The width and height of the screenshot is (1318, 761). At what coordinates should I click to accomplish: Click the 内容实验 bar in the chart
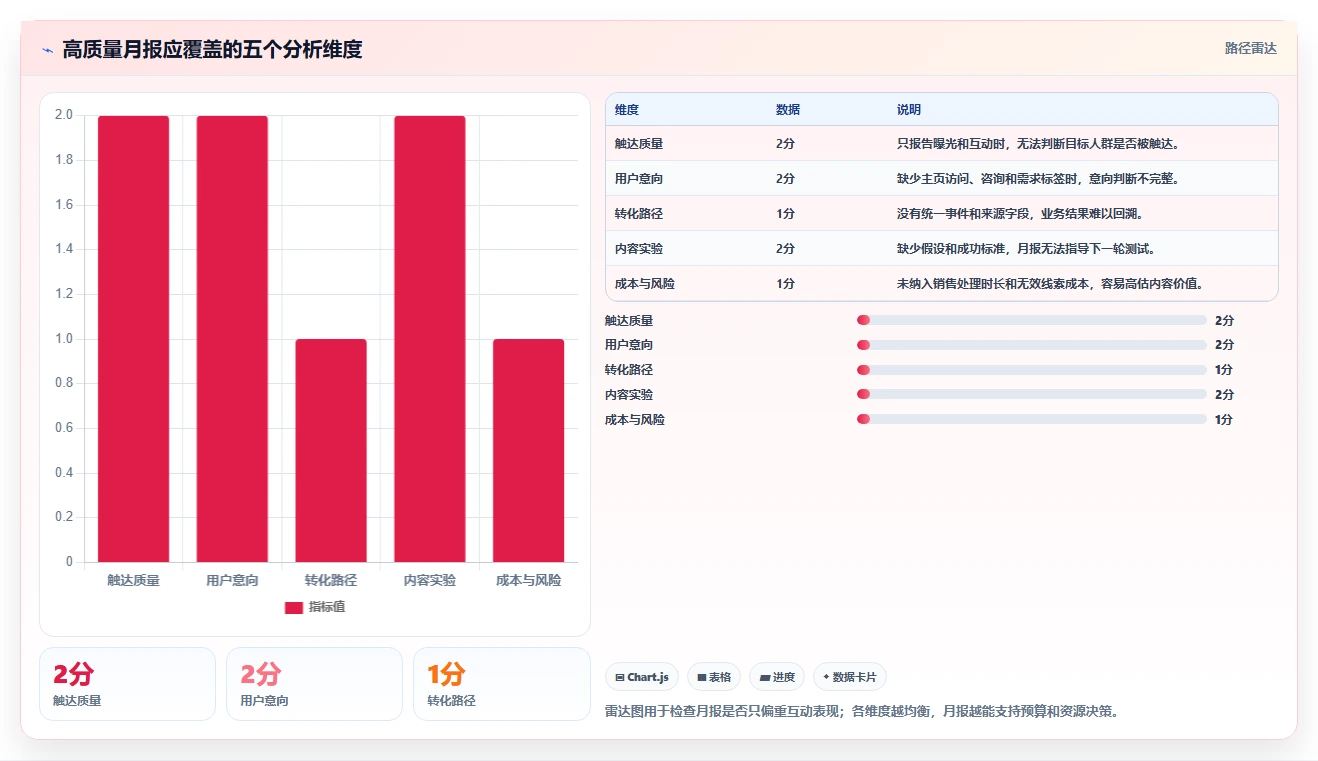[x=430, y=339]
